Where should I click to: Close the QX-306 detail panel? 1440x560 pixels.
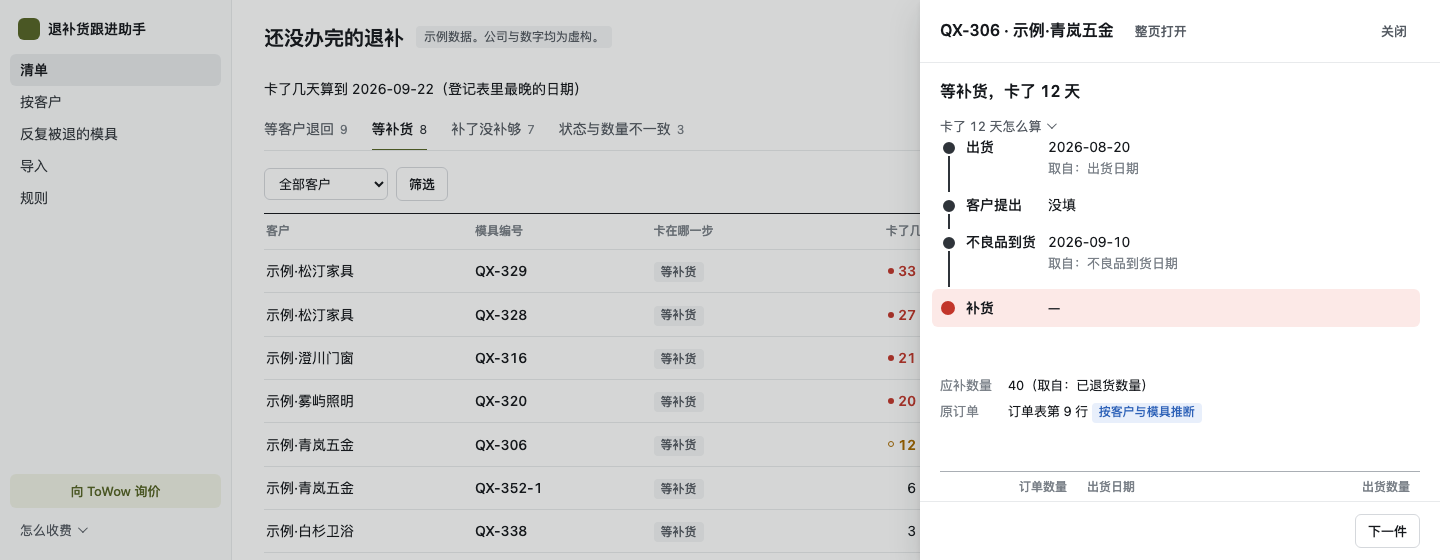click(x=1394, y=31)
